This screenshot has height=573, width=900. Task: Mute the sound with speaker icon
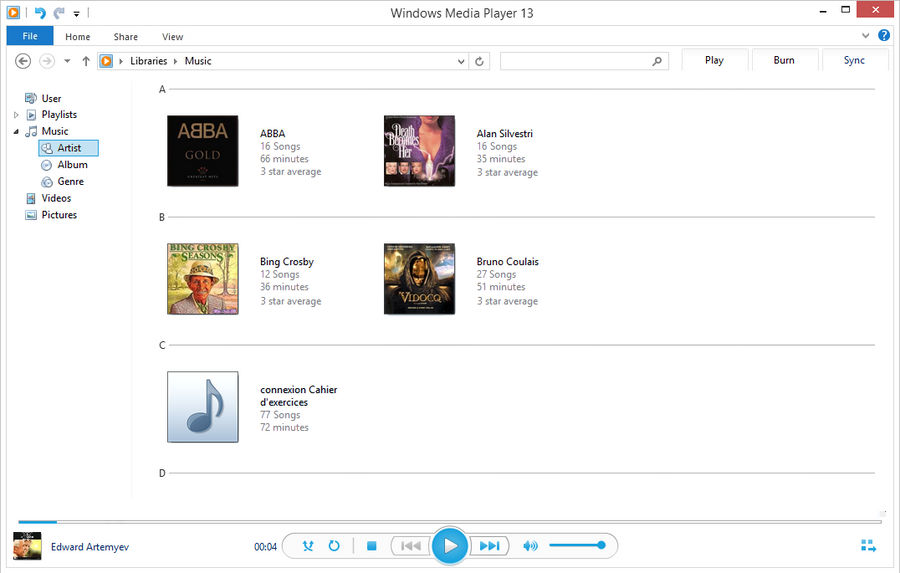(530, 545)
